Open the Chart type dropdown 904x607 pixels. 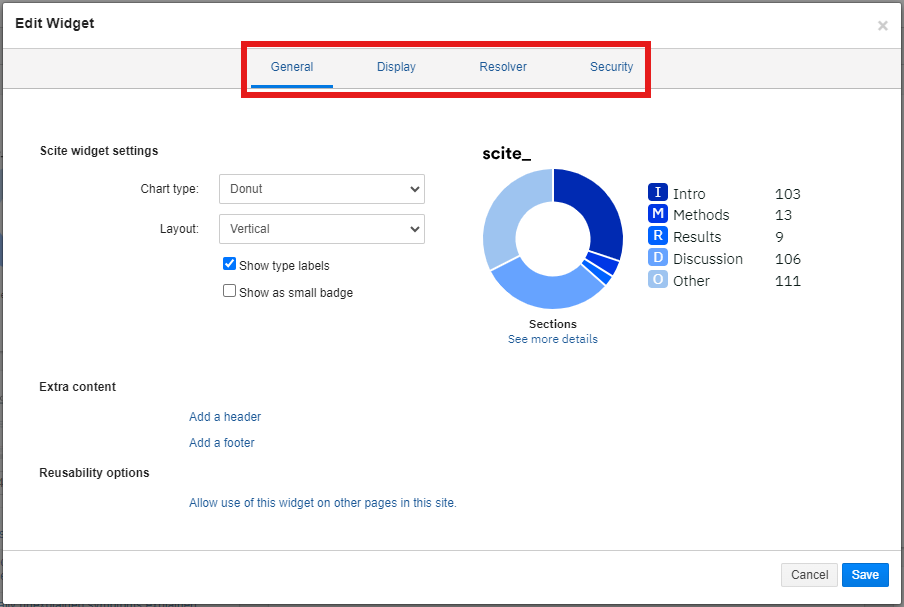(321, 189)
